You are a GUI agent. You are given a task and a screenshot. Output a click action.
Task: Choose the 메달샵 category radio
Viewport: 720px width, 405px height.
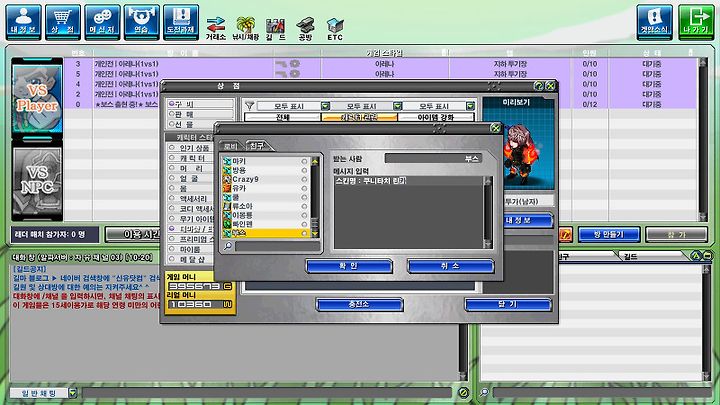pos(172,259)
